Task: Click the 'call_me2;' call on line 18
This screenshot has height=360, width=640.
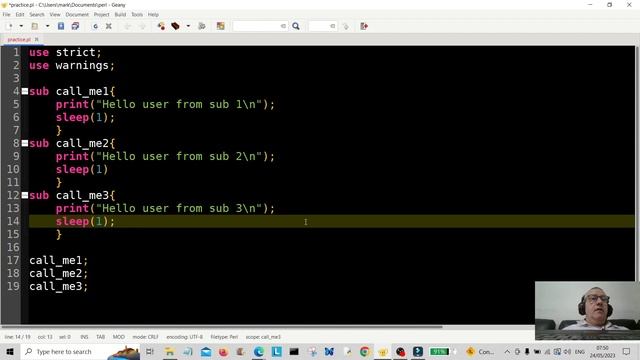Action: tap(58, 273)
